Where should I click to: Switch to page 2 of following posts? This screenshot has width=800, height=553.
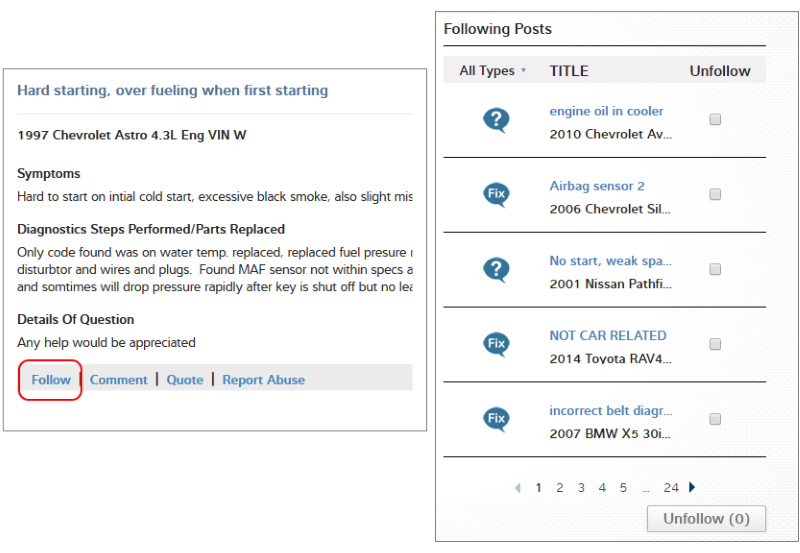(560, 488)
